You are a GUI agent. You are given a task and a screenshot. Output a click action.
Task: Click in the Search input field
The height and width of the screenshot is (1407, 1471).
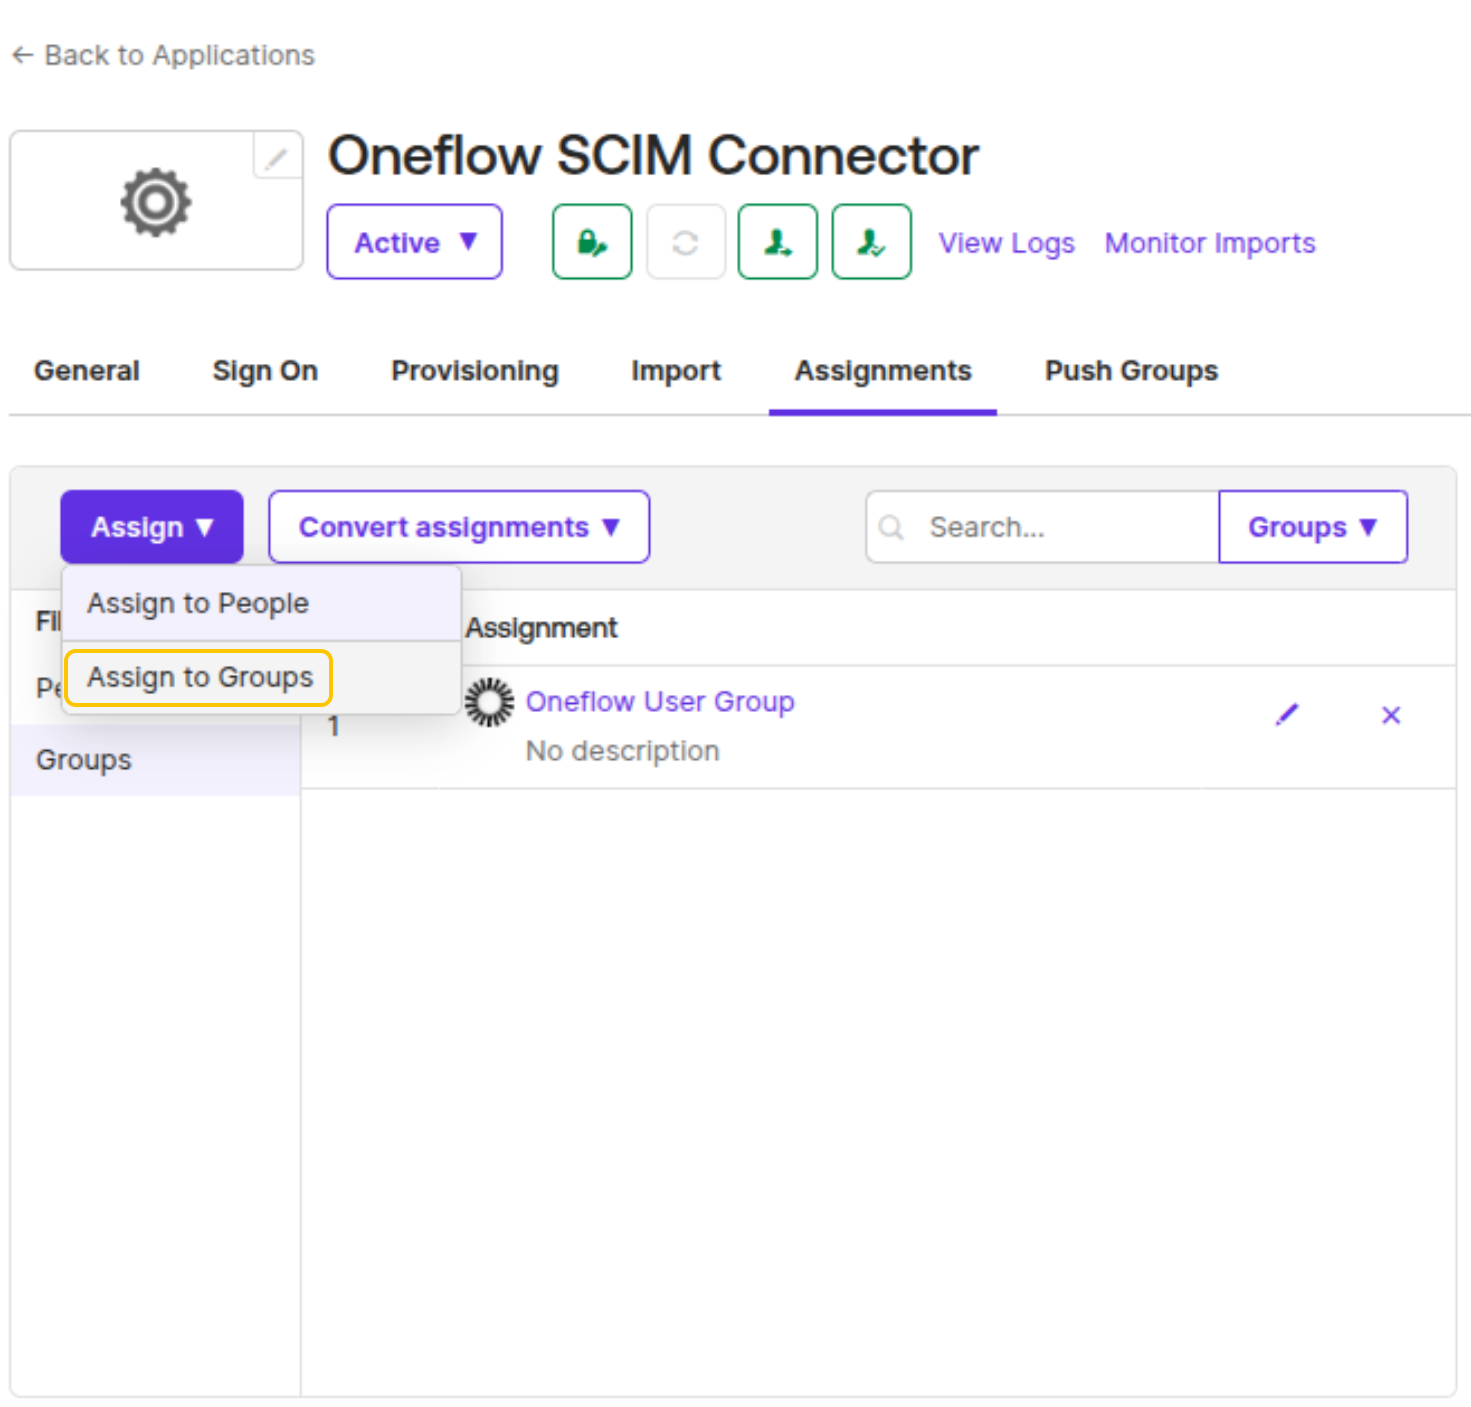1043,527
